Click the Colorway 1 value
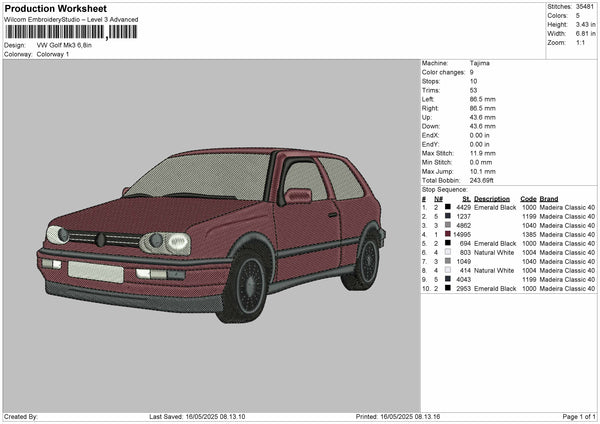Image resolution: width=600 pixels, height=424 pixels. point(54,54)
